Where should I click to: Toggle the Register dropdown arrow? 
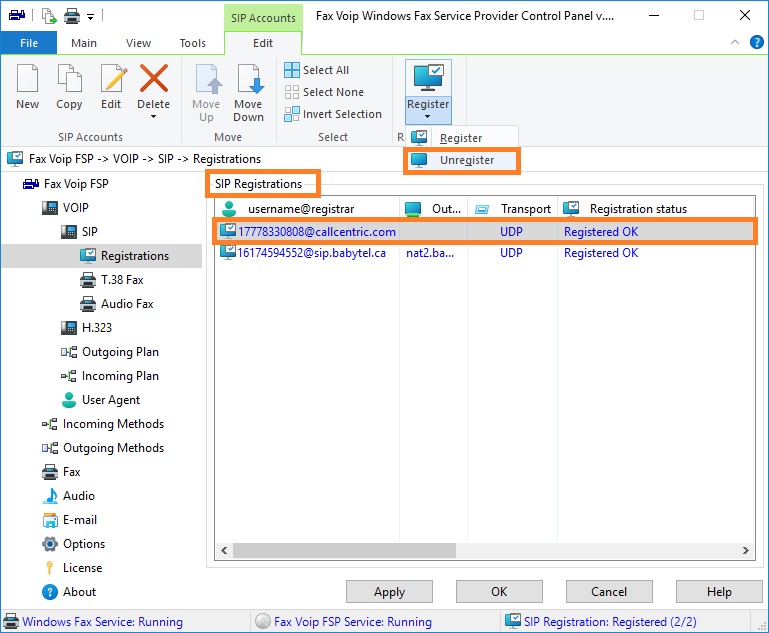(x=427, y=117)
